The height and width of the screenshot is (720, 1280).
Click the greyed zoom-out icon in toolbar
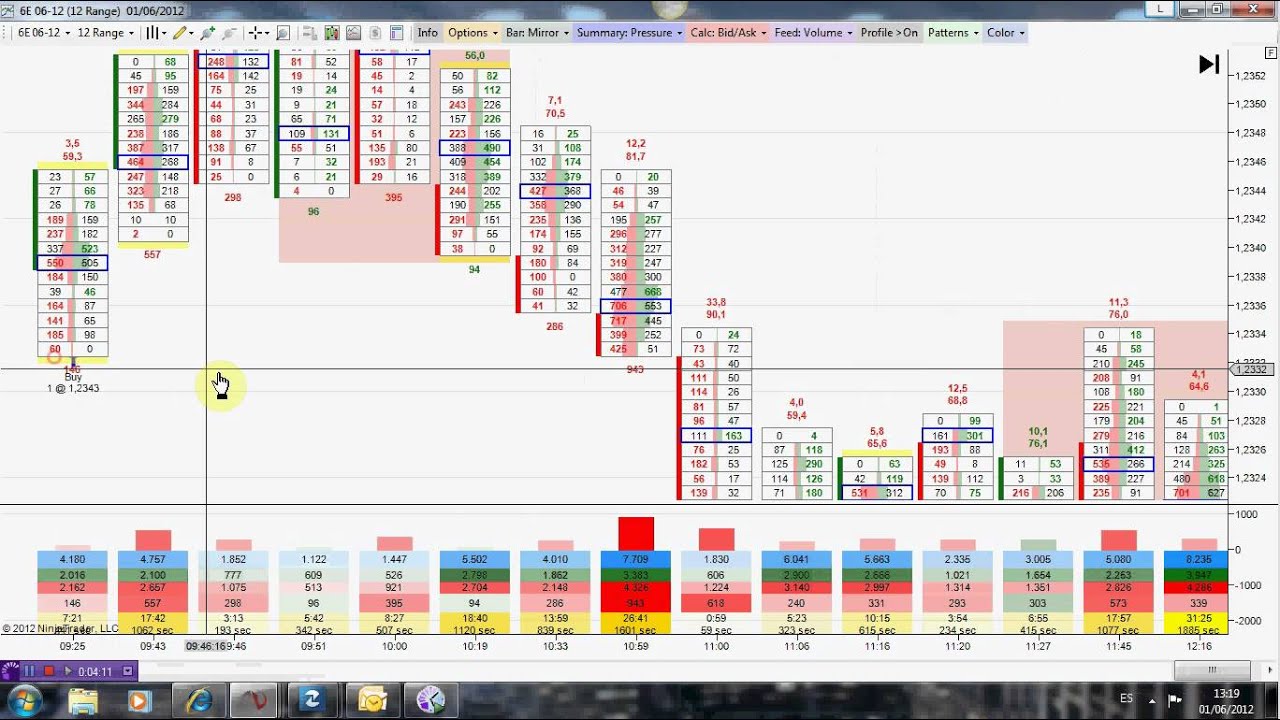[x=230, y=33]
